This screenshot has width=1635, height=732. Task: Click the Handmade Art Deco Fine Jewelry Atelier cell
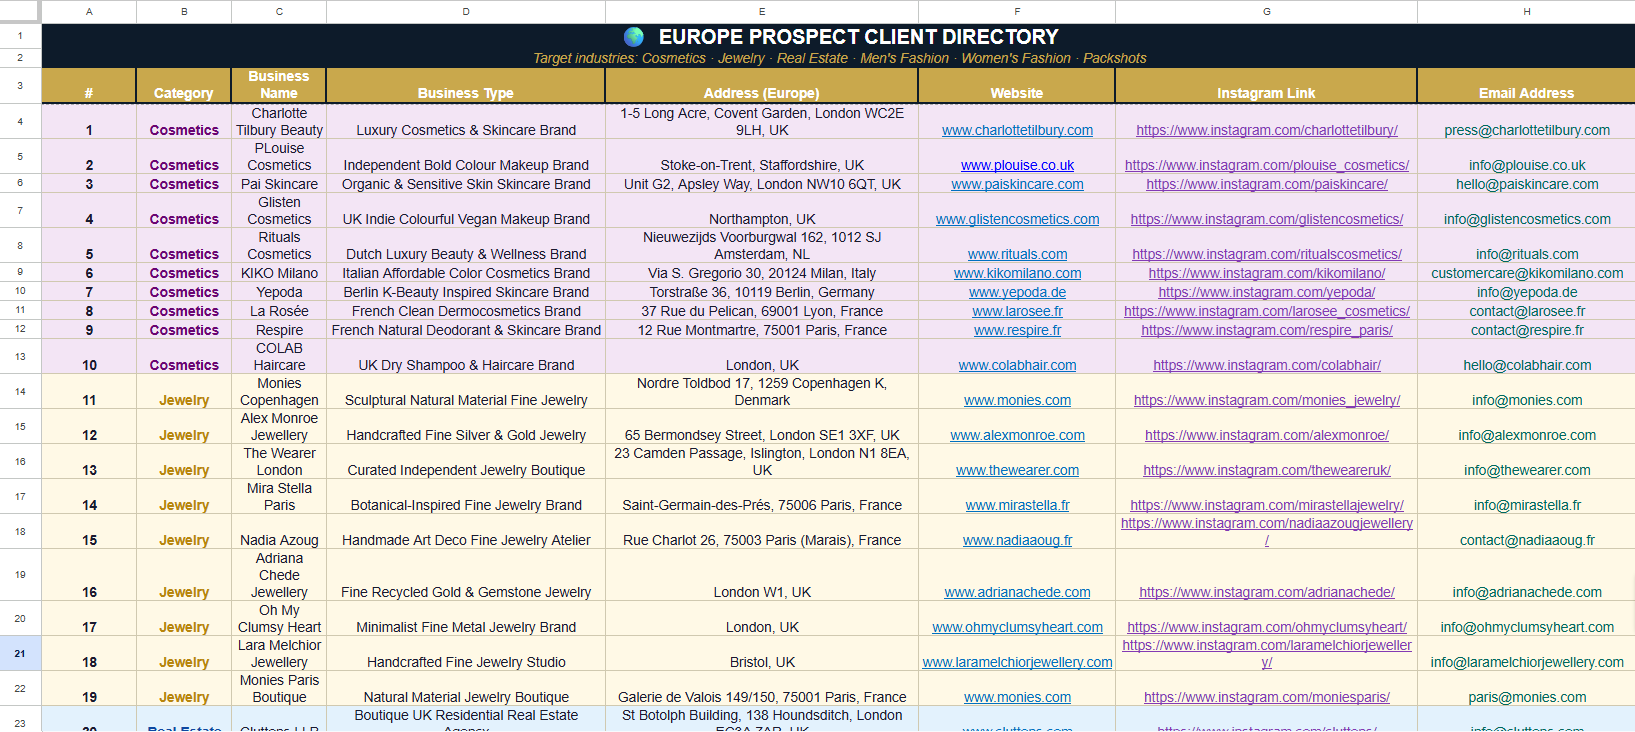(466, 531)
